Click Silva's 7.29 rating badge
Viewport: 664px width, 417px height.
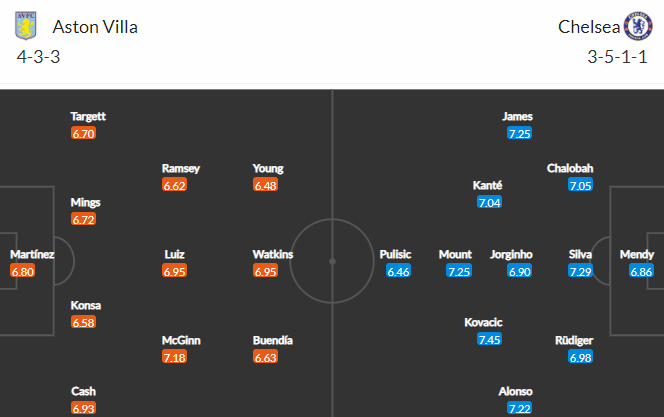(x=580, y=271)
